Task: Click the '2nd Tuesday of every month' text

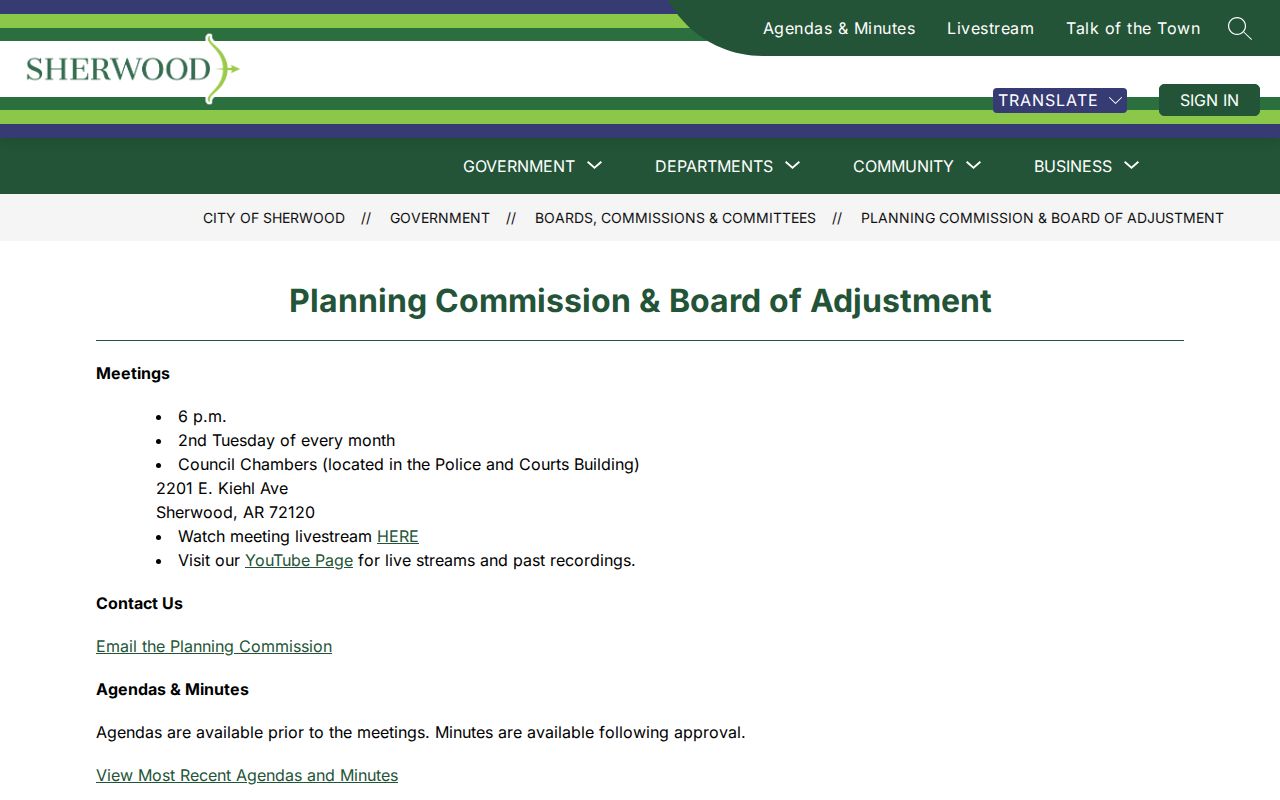Action: point(286,440)
